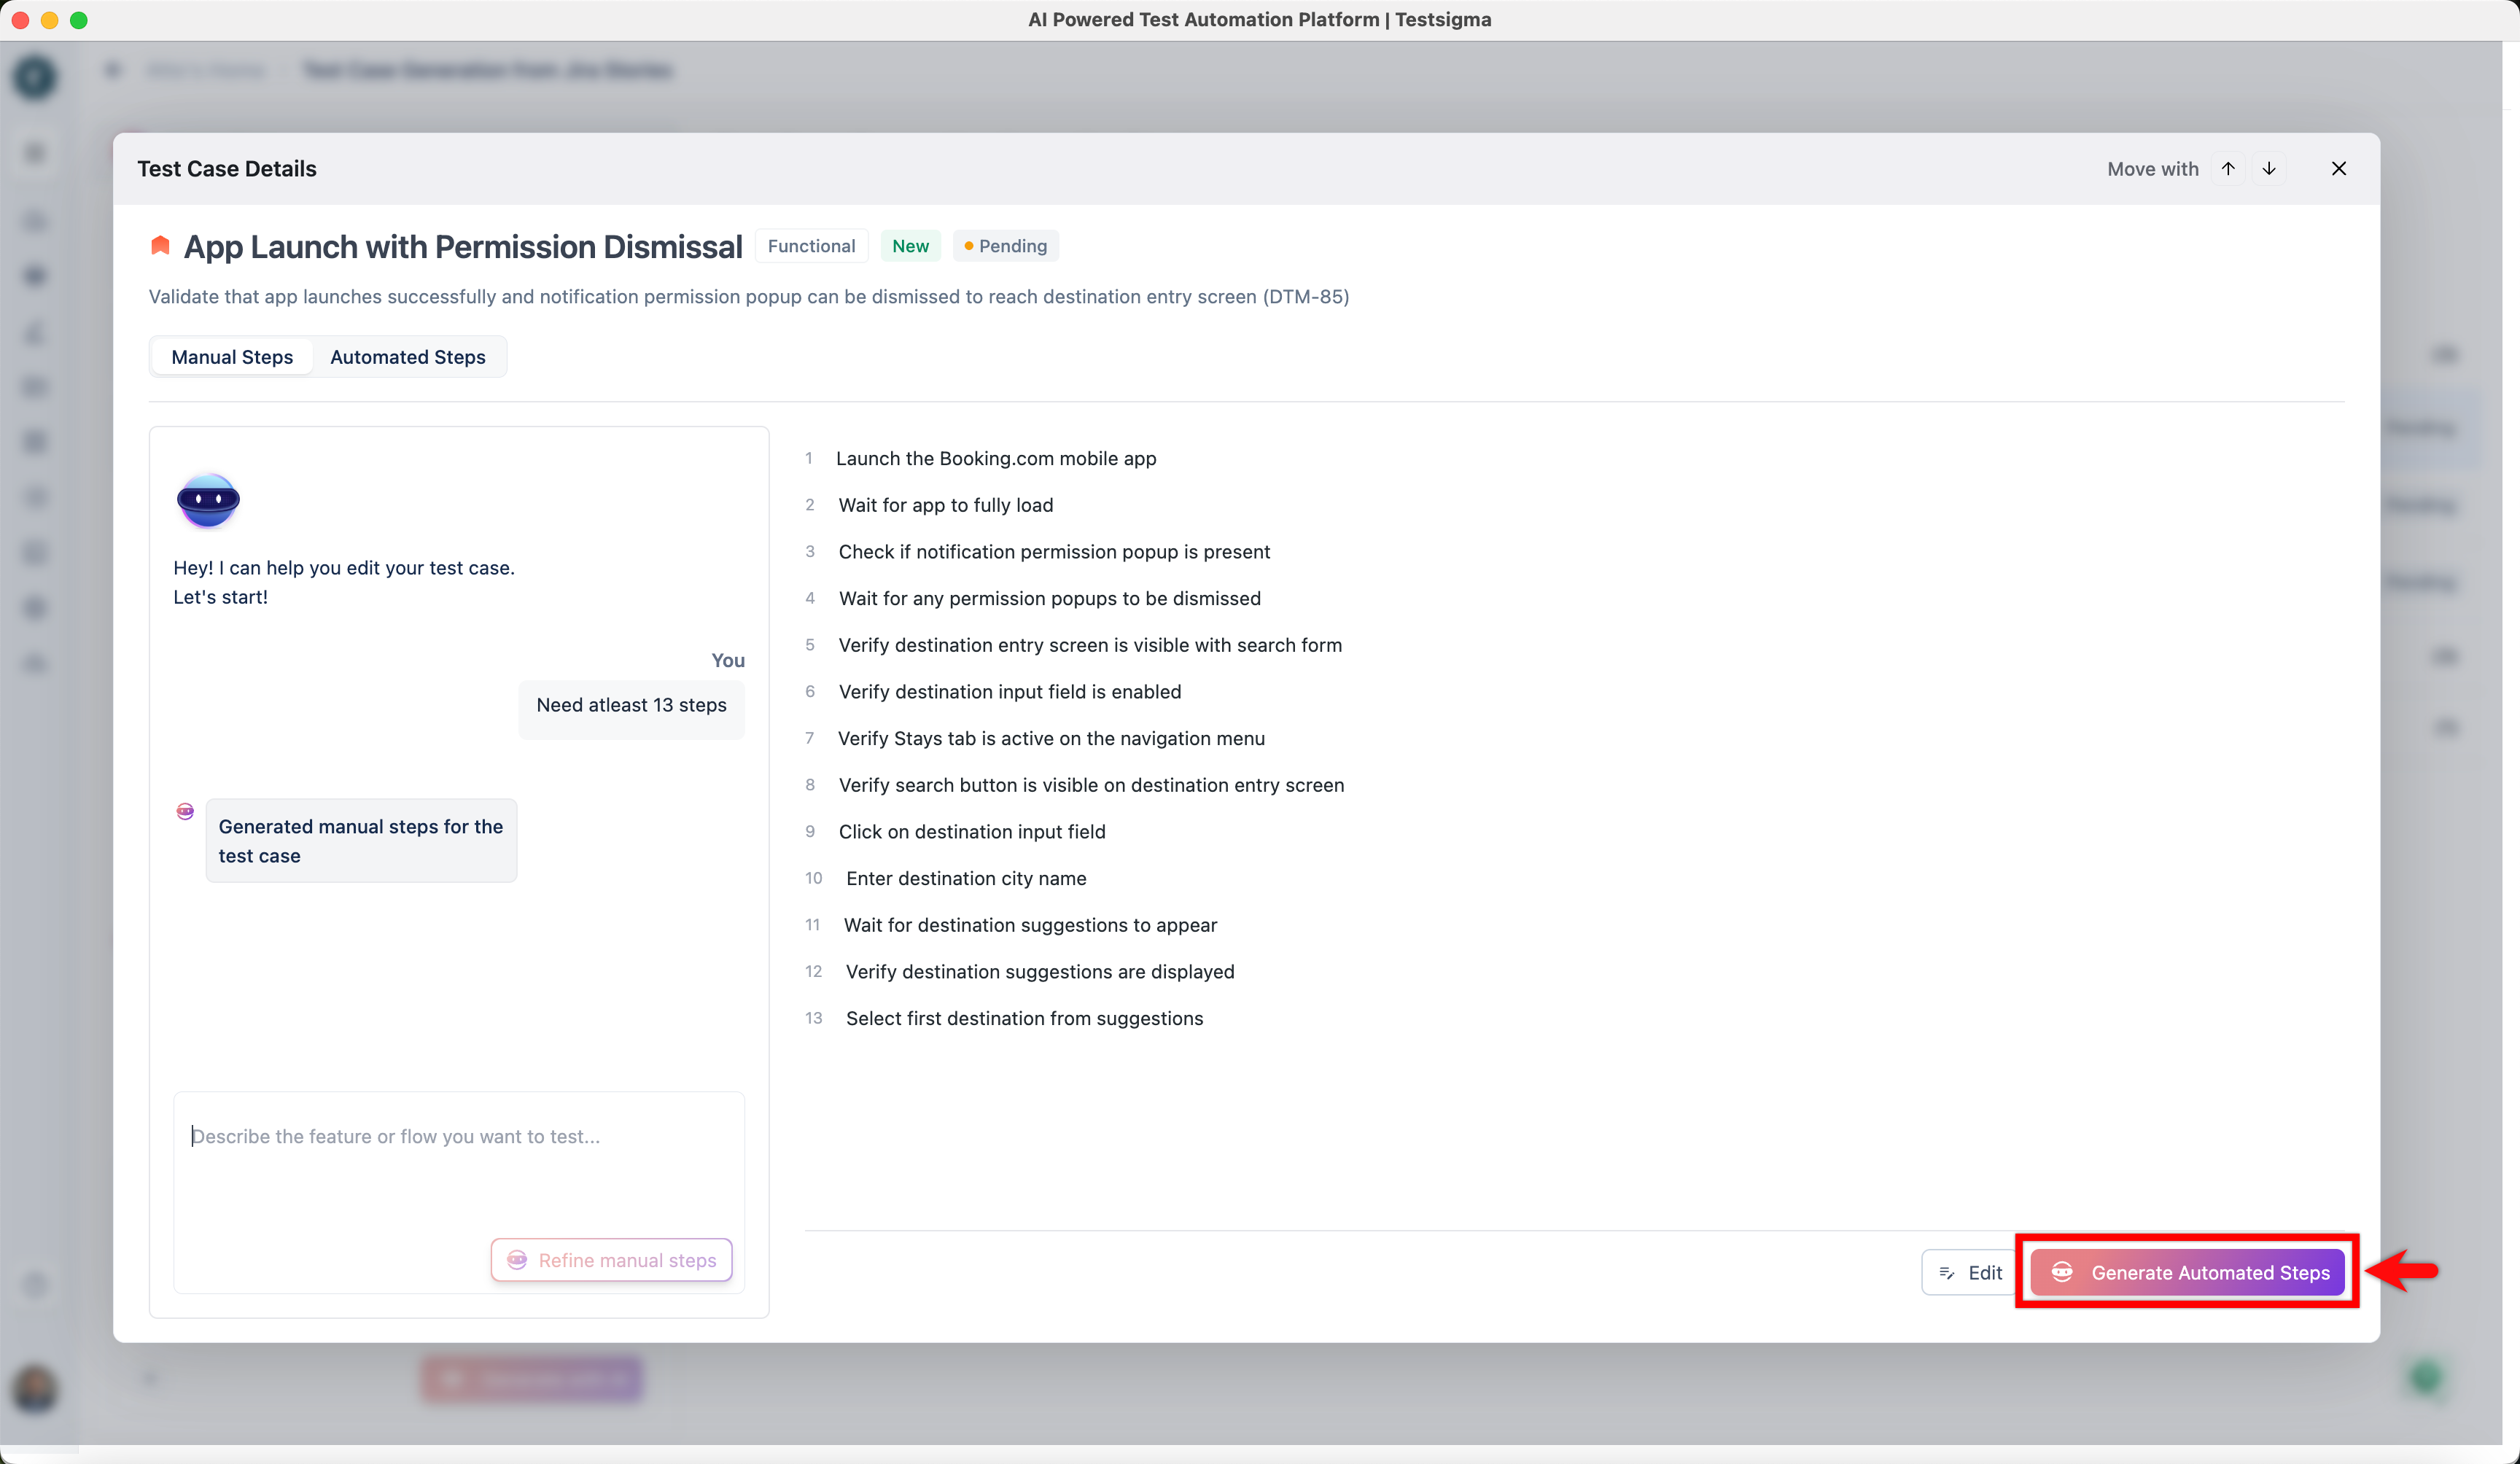This screenshot has height=1464, width=2520.
Task: Click the move up arrow icon
Action: tap(2228, 168)
